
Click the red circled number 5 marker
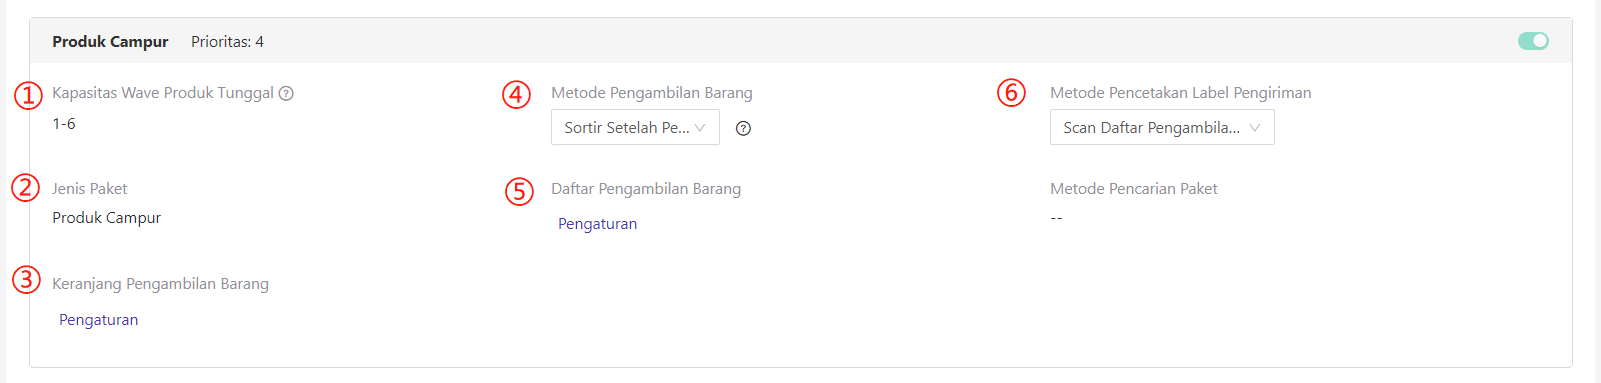click(519, 191)
